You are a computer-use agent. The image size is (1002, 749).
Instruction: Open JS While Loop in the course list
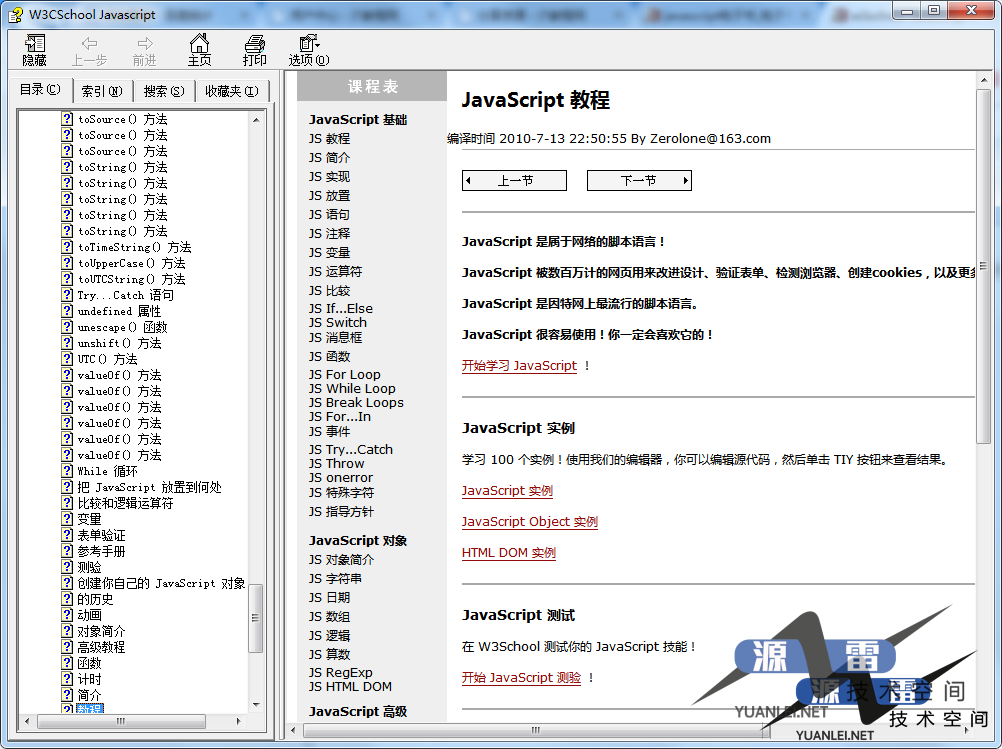tap(352, 389)
